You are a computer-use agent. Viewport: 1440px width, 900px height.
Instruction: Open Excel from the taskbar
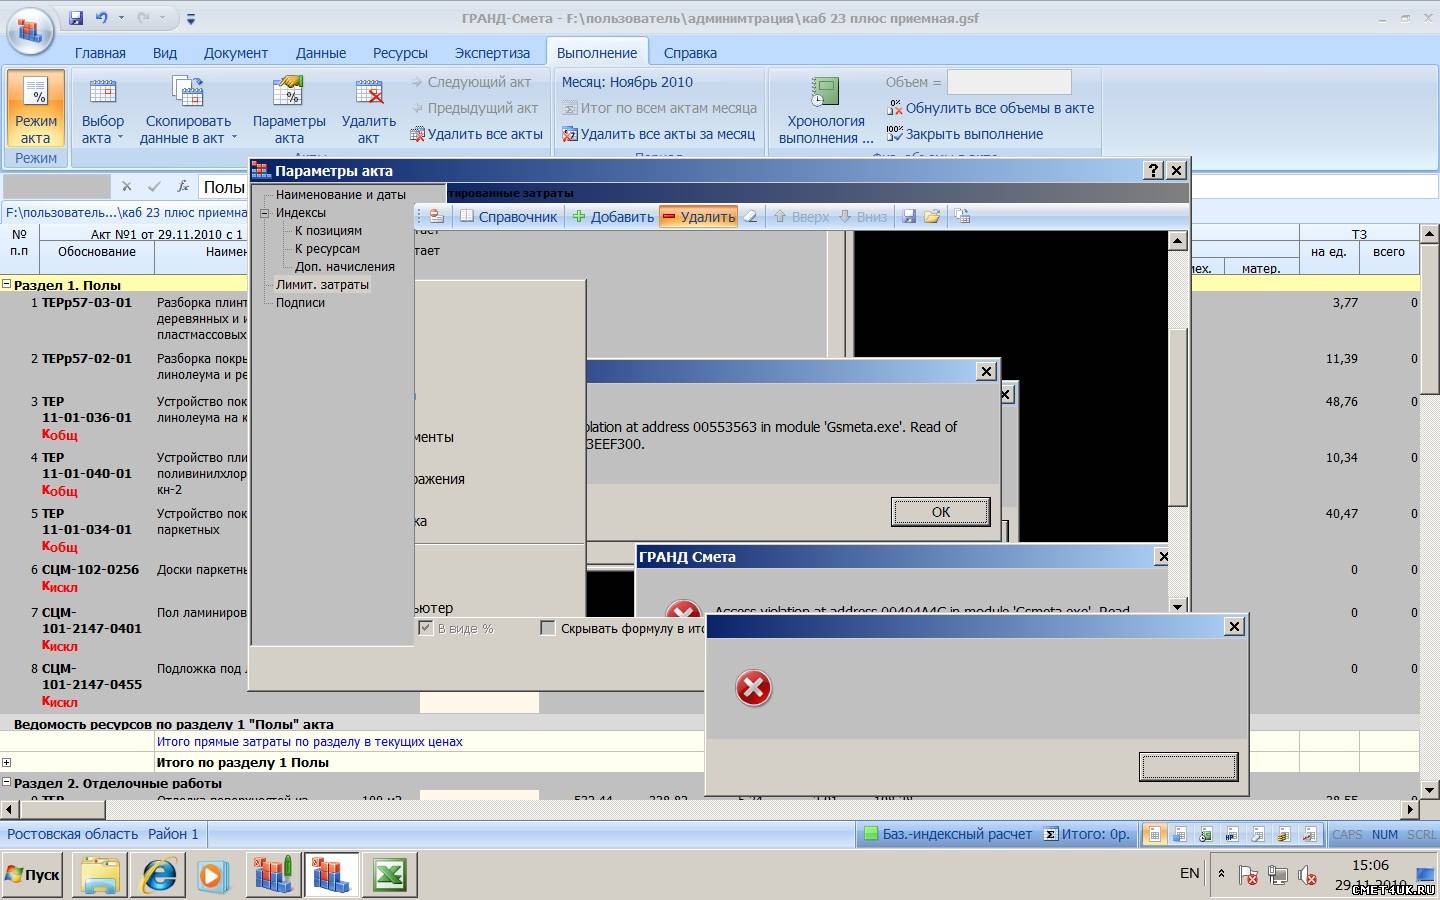click(389, 875)
